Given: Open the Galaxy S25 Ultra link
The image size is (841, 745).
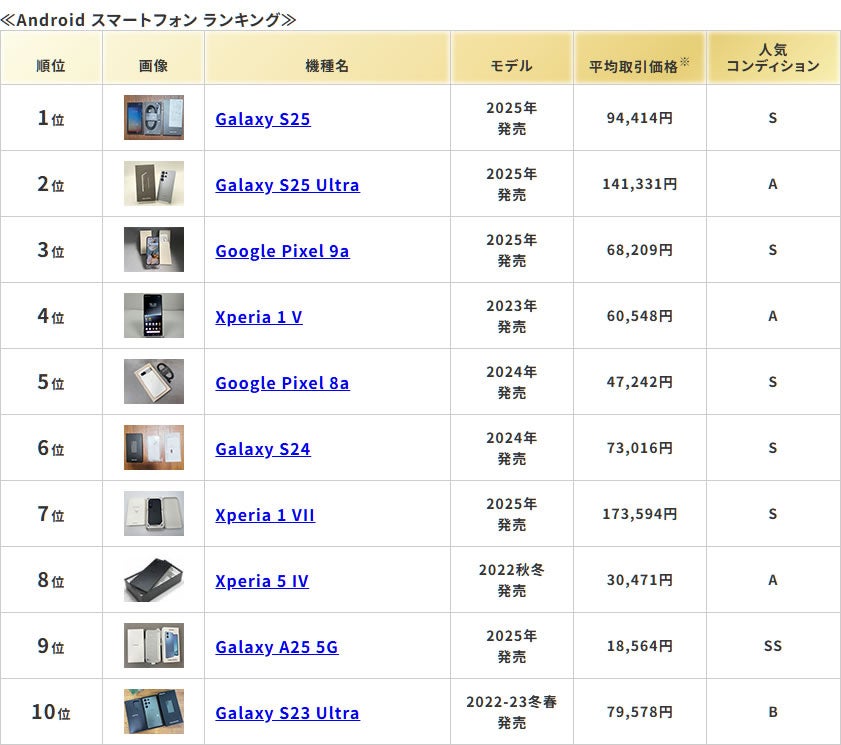Looking at the screenshot, I should click(x=287, y=185).
